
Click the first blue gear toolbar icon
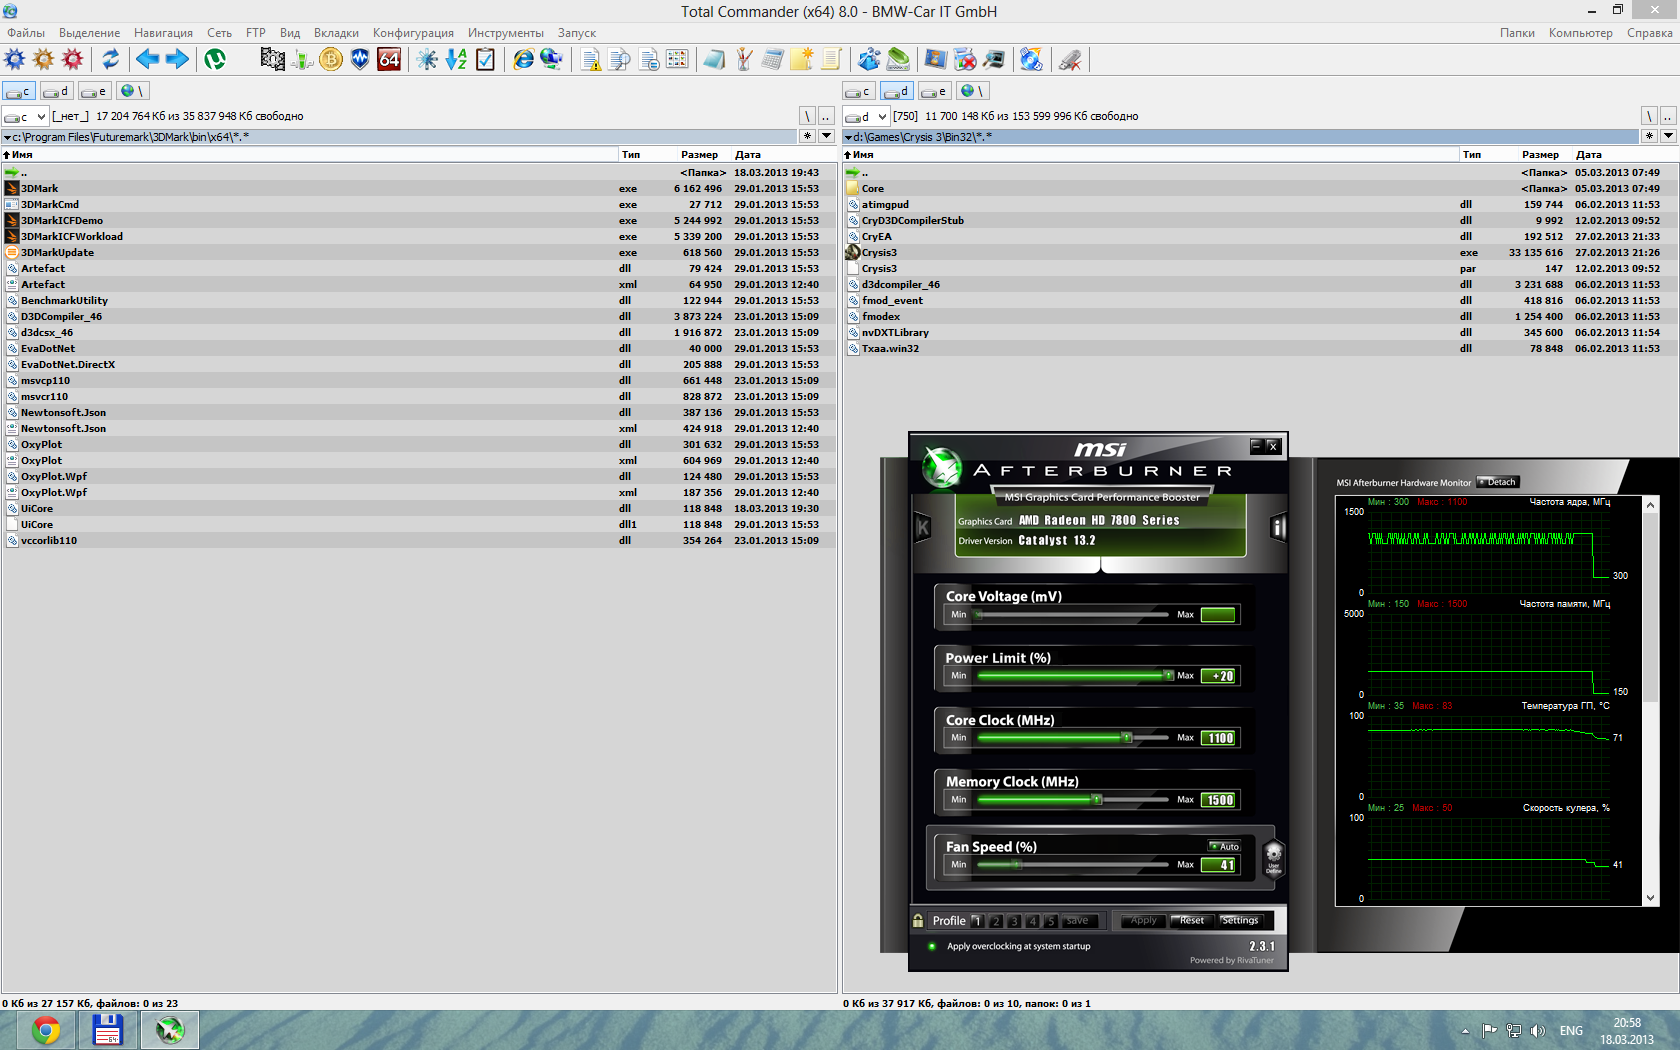15,59
